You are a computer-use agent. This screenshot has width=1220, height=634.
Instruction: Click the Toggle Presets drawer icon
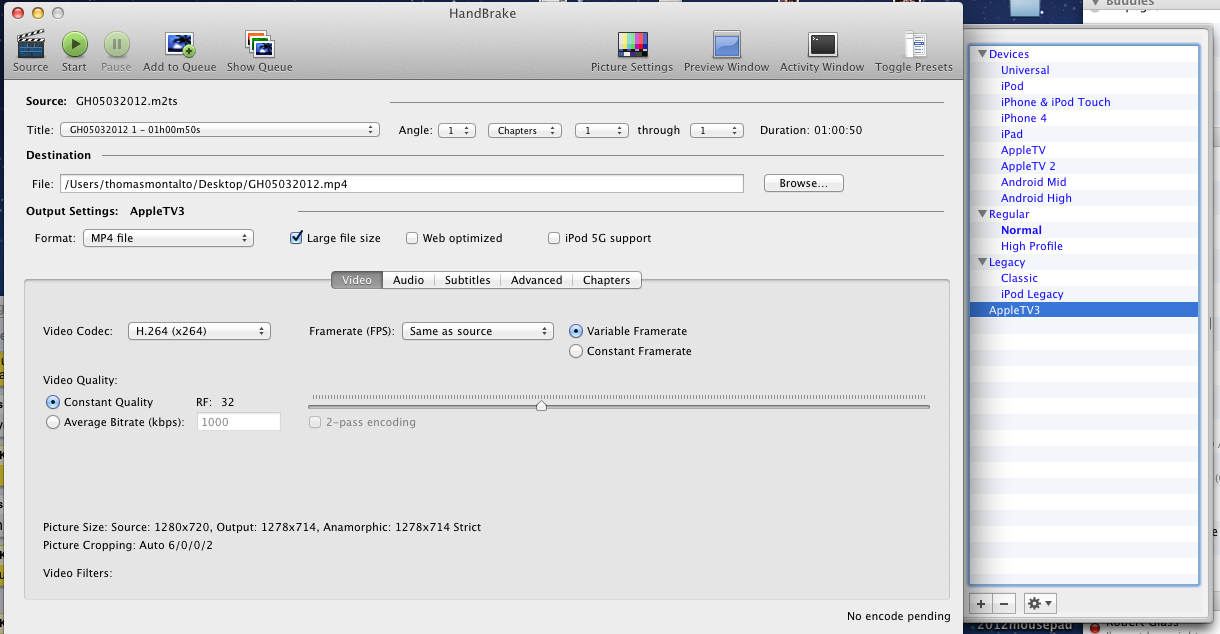tap(914, 45)
